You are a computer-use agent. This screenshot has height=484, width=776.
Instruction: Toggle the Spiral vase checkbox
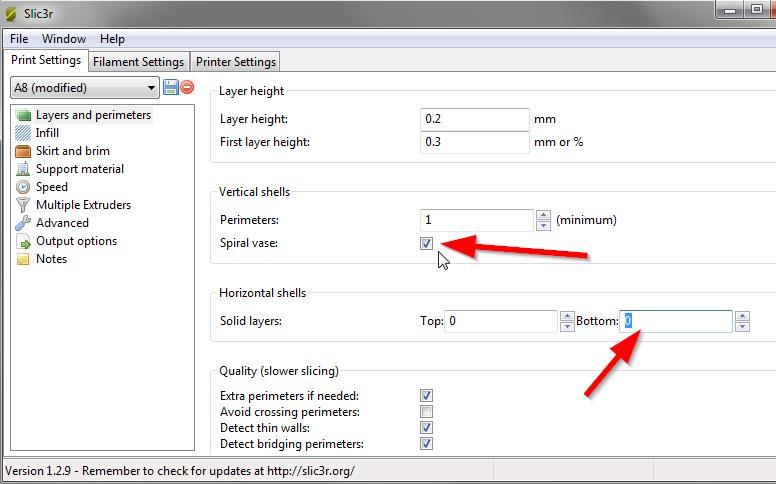click(426, 243)
